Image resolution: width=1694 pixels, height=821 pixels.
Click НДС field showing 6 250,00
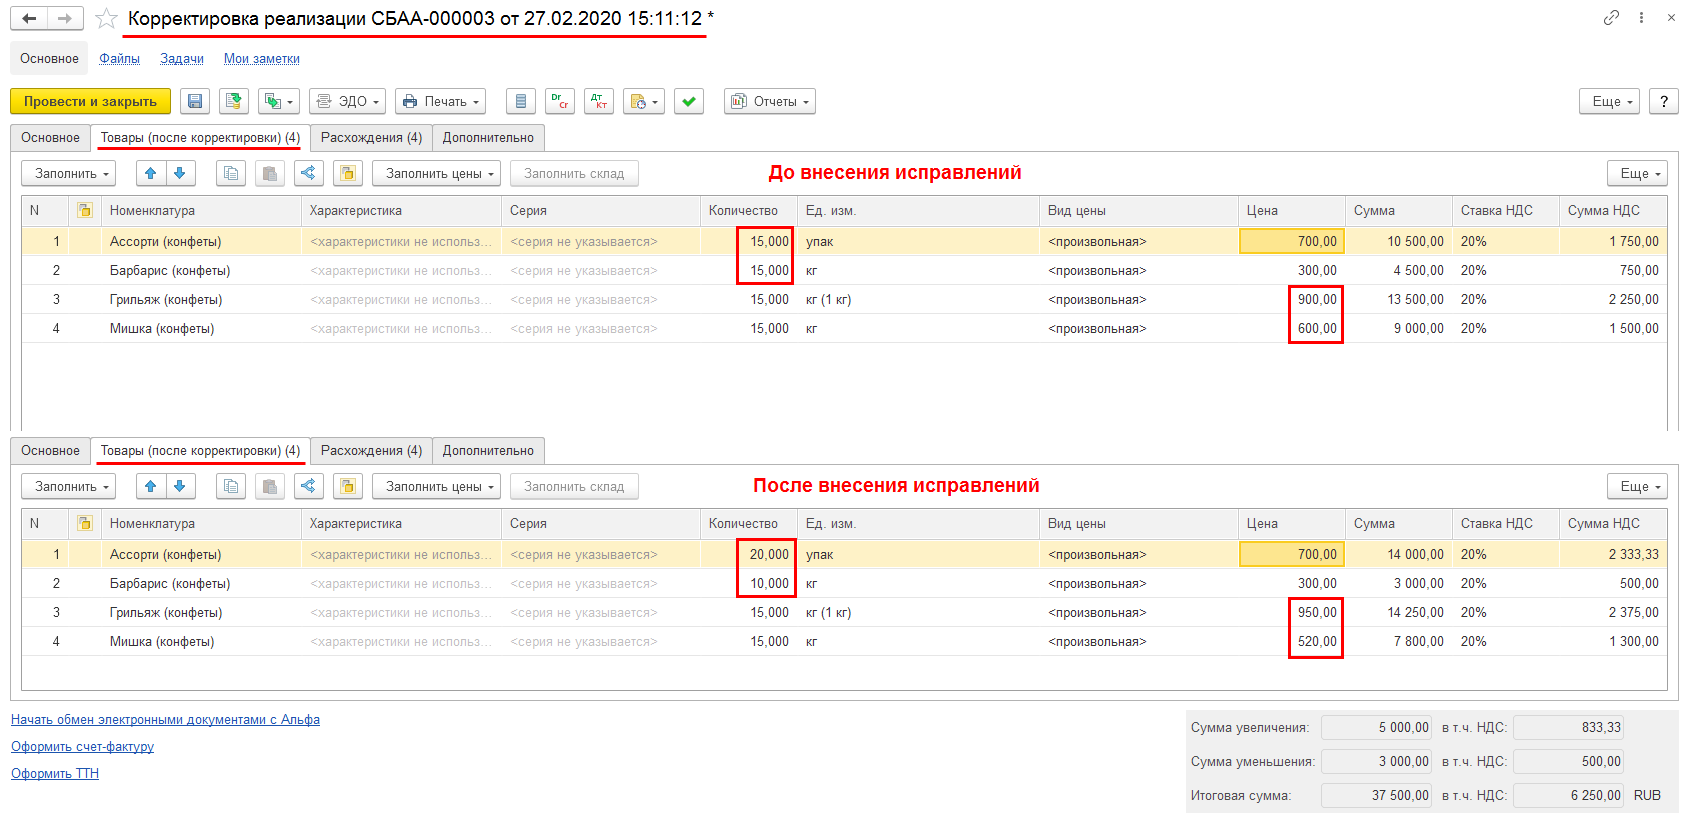pos(1568,795)
